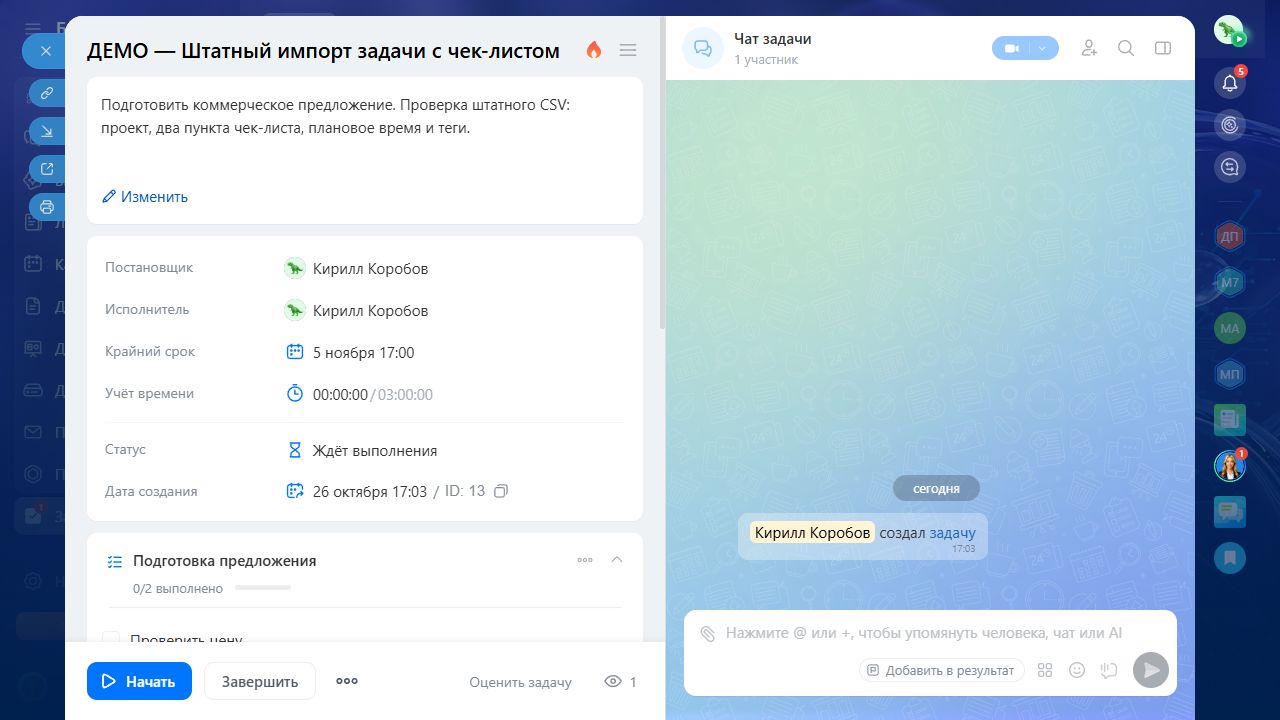
Task: Select creator Кирилл Коробов in Постановщик row
Action: point(357,268)
